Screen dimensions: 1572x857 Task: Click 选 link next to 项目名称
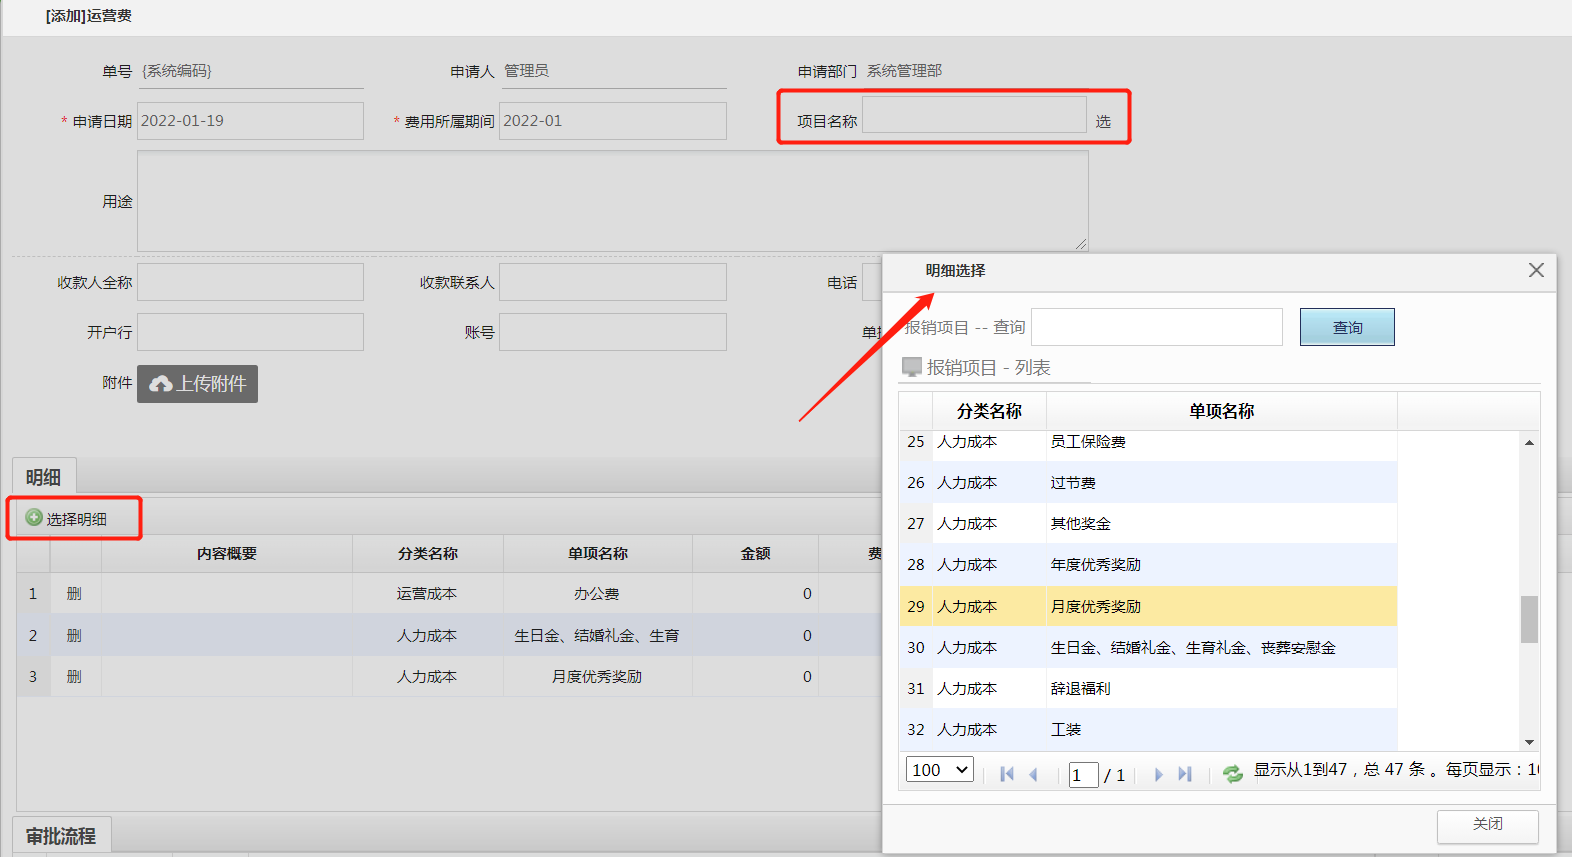click(1103, 121)
